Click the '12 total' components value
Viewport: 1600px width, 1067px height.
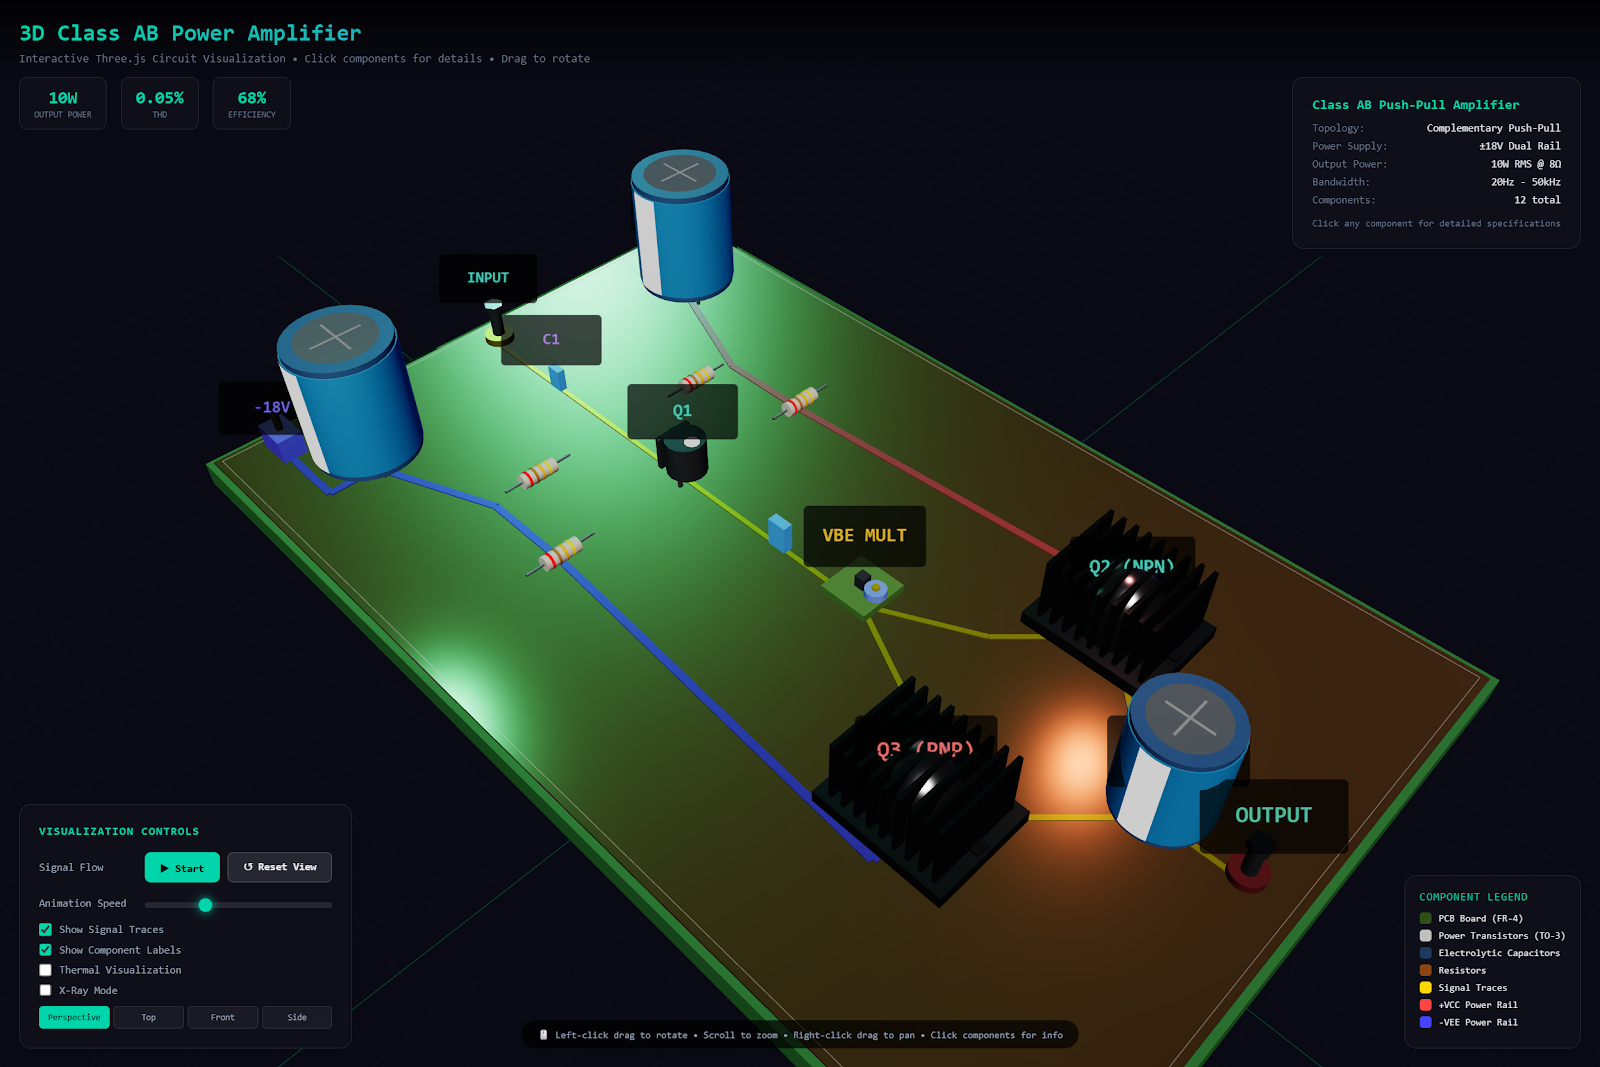(x=1537, y=200)
